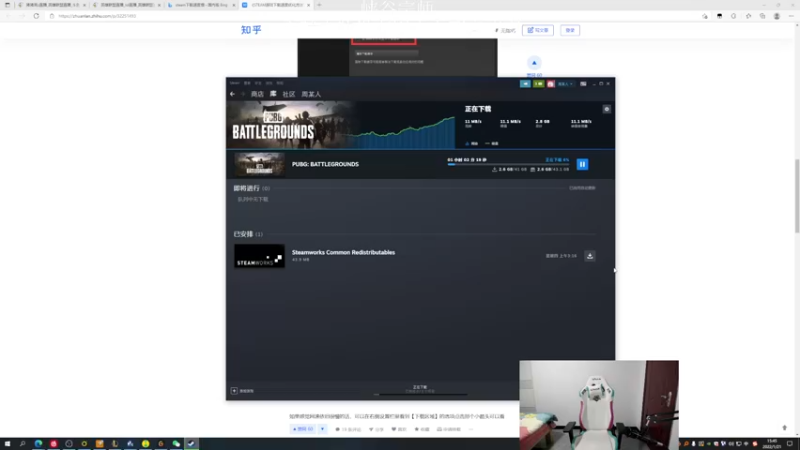Pause the PUBG: BATTLEGROUNDS download
Image resolution: width=800 pixels, height=450 pixels.
[x=582, y=164]
